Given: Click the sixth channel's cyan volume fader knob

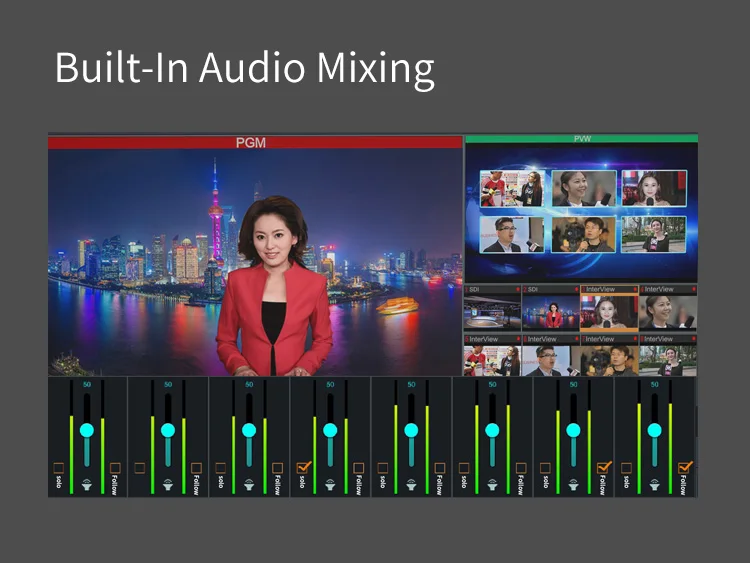Looking at the screenshot, I should [x=492, y=430].
